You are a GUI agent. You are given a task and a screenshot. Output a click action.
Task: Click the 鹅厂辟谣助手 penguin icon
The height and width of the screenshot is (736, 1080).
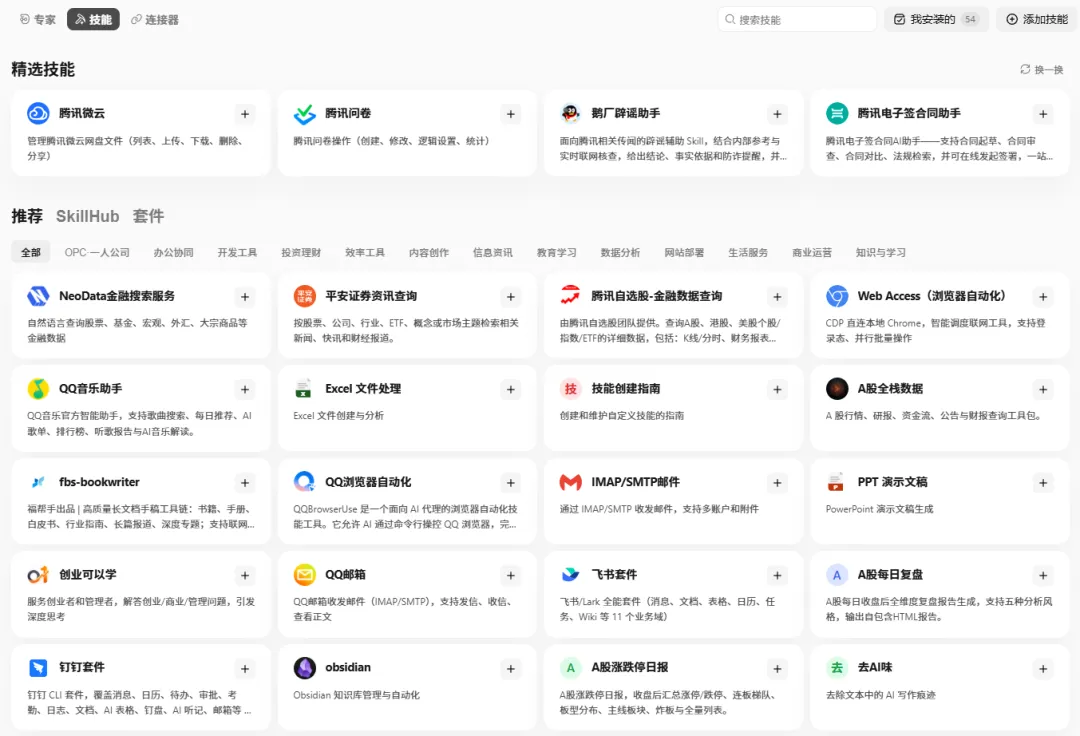[570, 113]
